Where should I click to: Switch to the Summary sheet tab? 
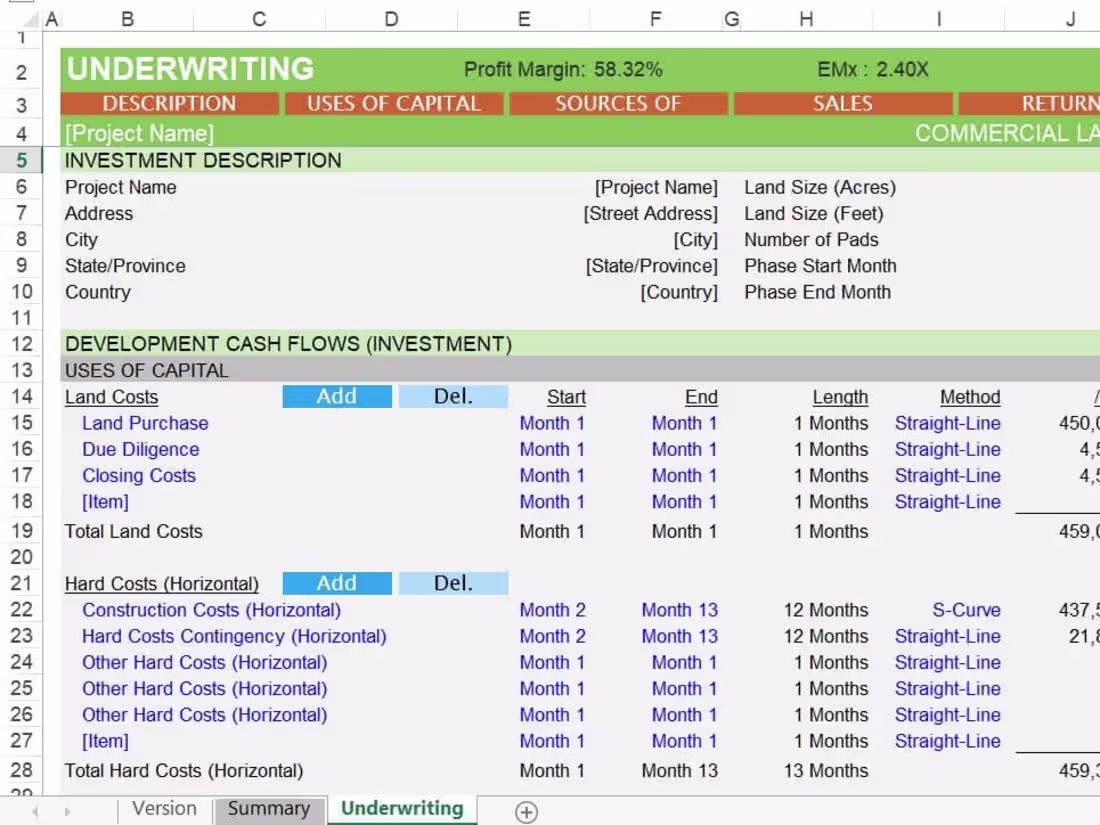(x=269, y=808)
